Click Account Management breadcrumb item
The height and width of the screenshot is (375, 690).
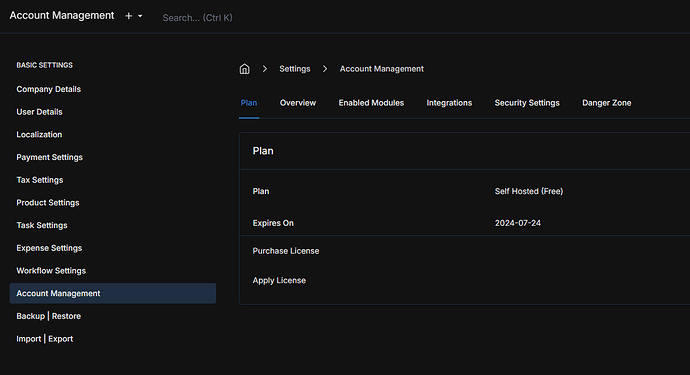click(382, 69)
